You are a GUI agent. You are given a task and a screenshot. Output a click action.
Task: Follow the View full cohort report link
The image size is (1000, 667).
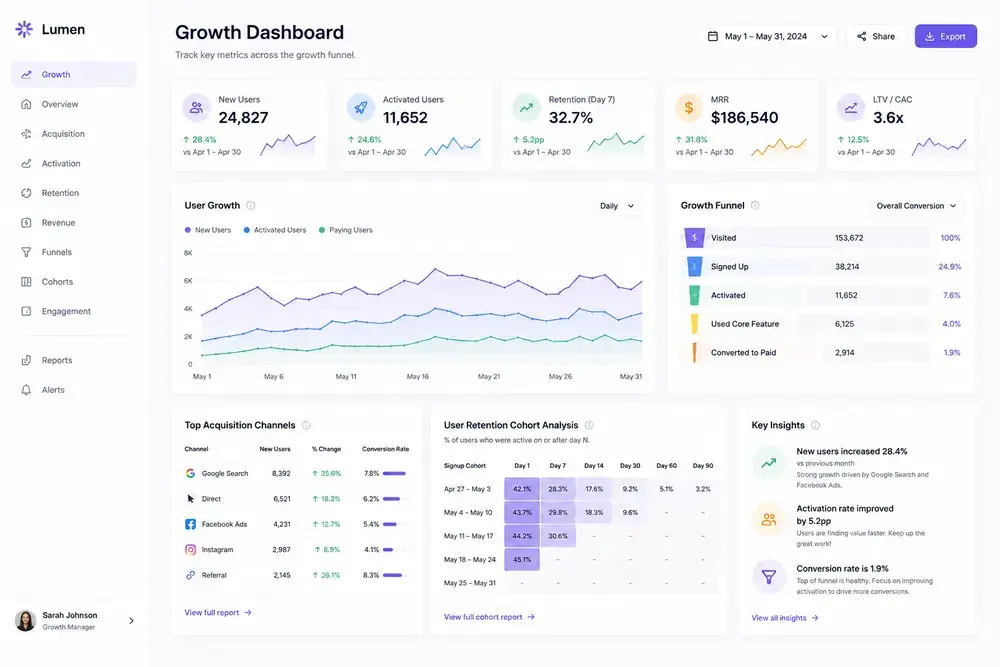(489, 617)
